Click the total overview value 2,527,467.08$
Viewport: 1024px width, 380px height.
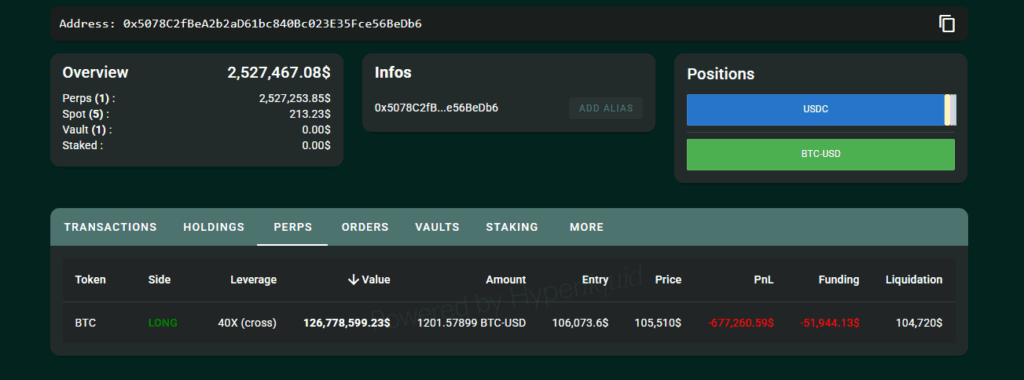279,72
